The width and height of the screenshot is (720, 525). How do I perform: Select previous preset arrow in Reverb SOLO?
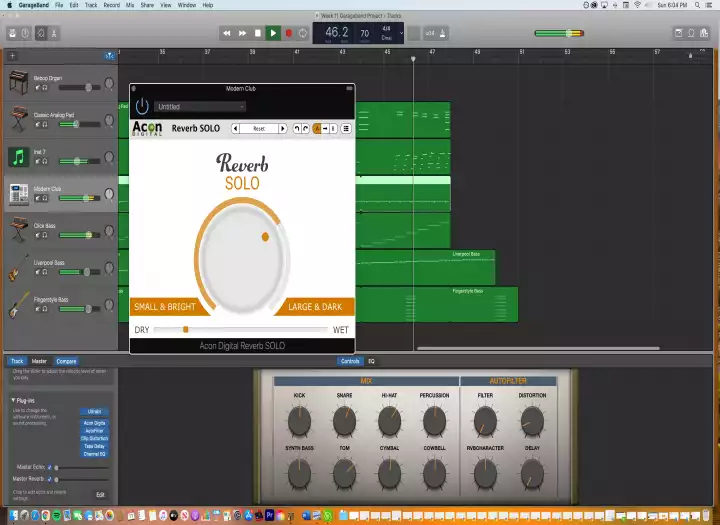pos(235,129)
